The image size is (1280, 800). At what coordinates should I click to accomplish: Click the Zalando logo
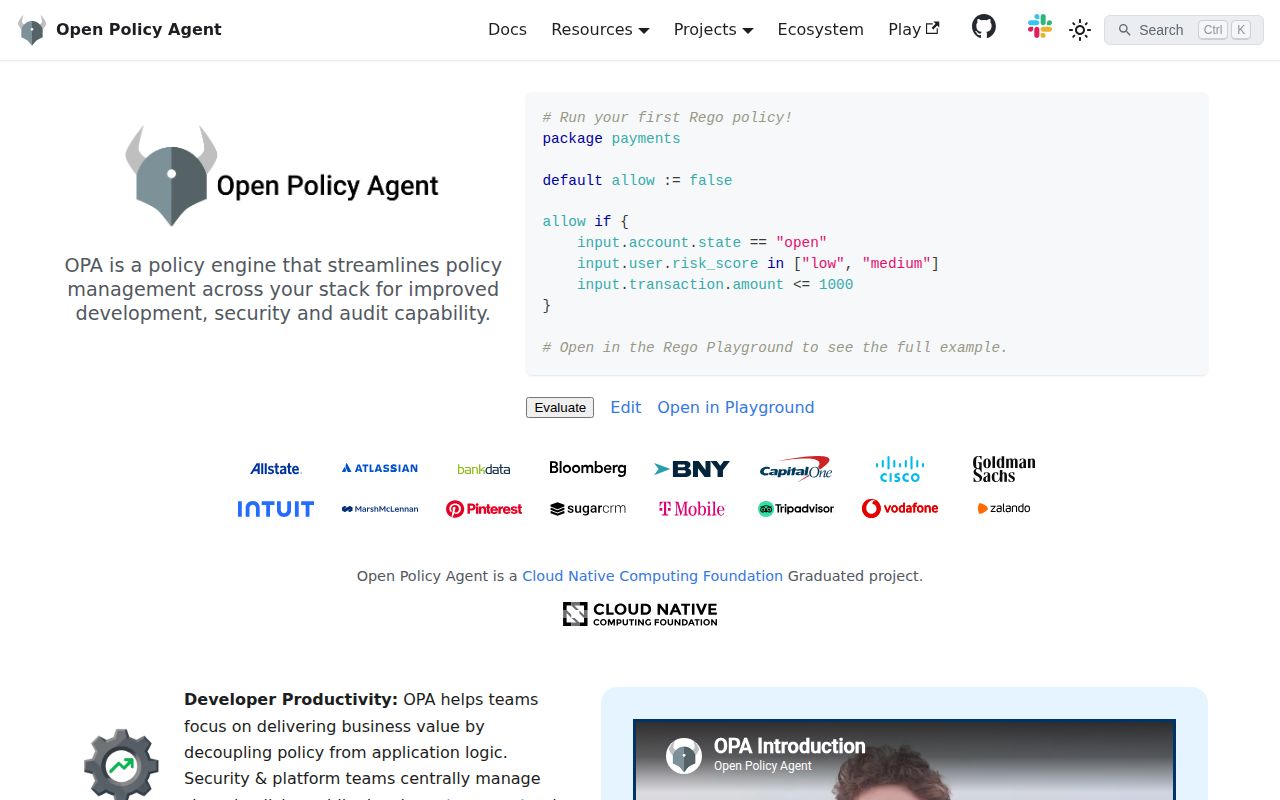click(x=1004, y=508)
